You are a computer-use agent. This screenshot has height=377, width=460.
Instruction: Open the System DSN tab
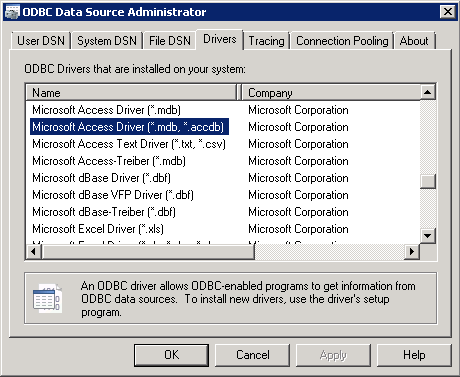pyautogui.click(x=107, y=41)
